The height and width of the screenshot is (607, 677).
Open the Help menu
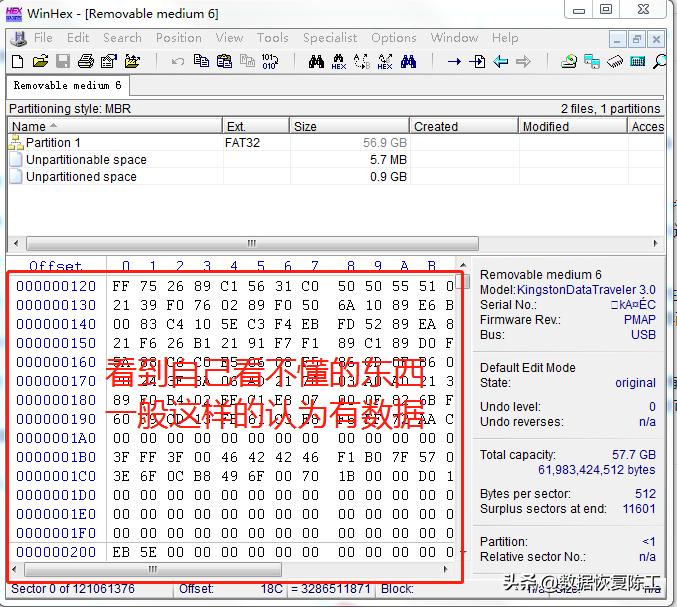[x=505, y=38]
